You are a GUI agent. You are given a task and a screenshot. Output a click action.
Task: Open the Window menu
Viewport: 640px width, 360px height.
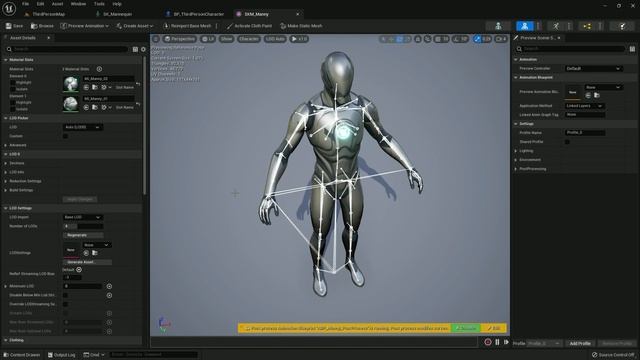point(78,4)
